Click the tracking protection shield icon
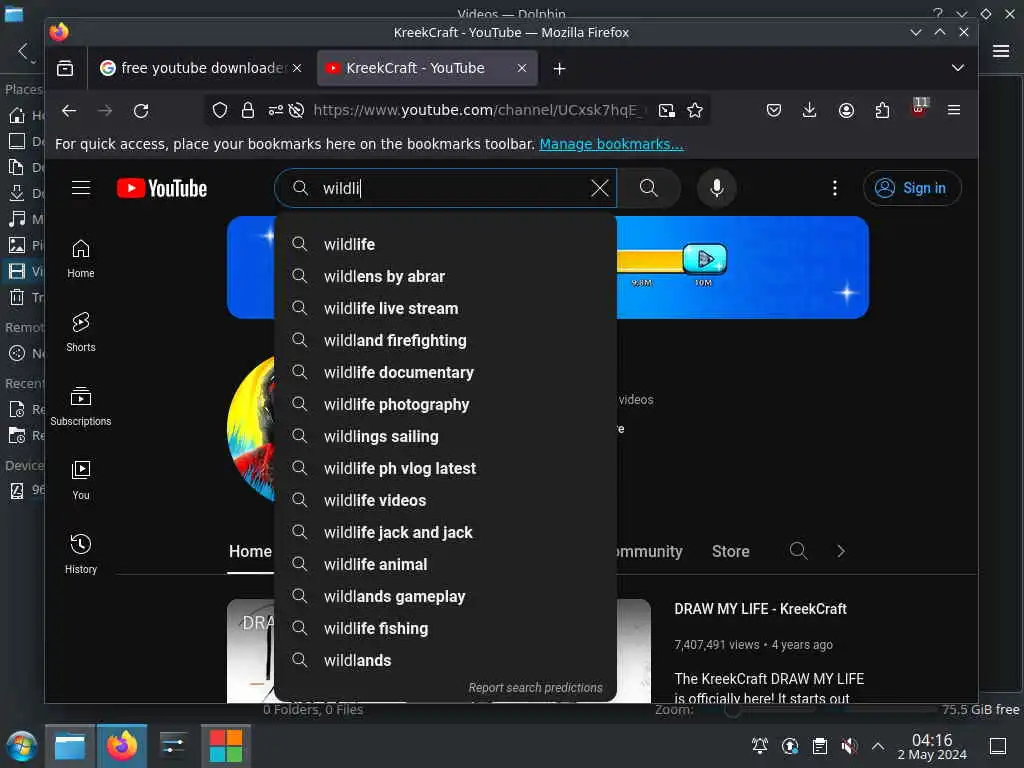 coord(220,110)
